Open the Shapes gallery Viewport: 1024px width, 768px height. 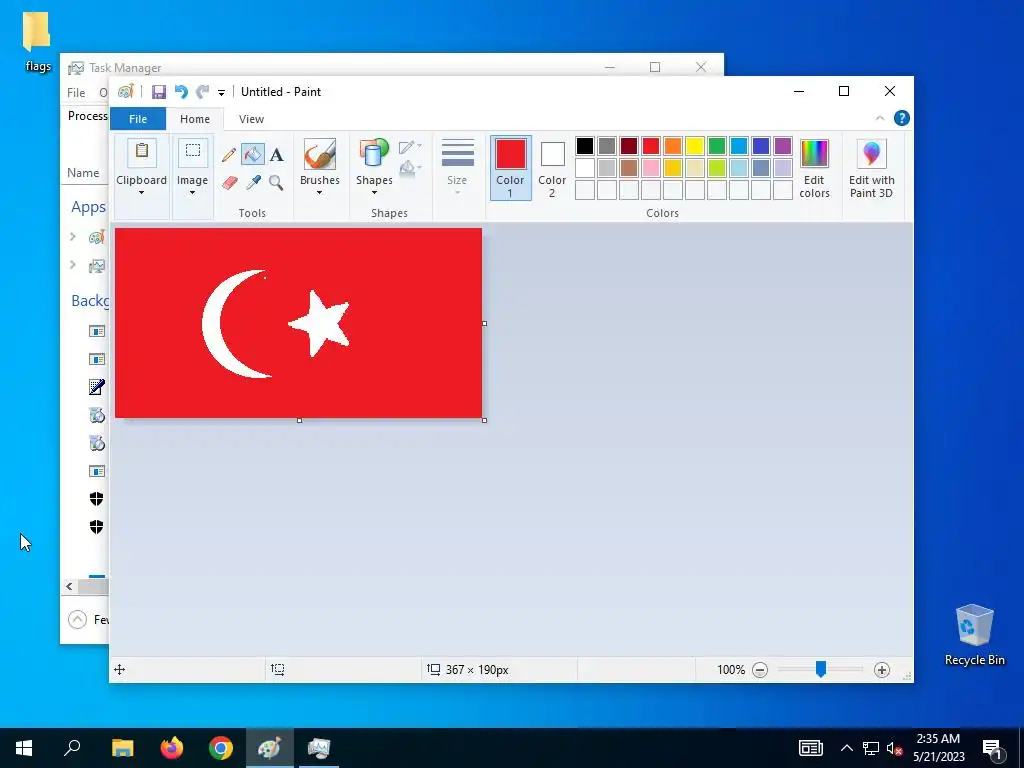(x=374, y=154)
